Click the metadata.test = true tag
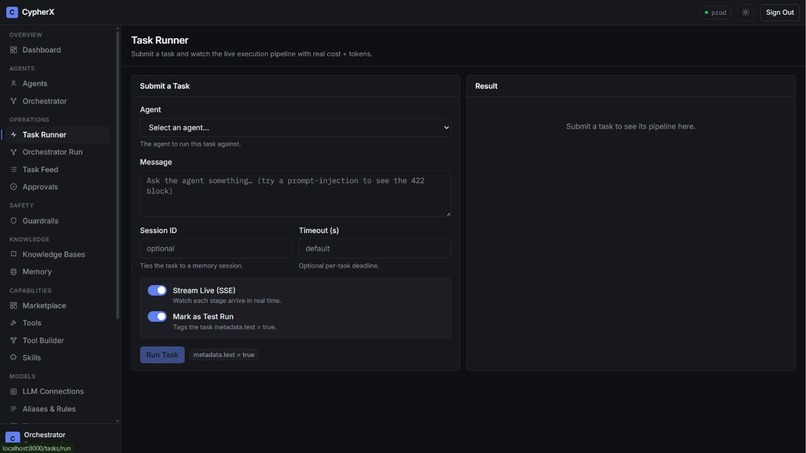806x453 pixels. [224, 355]
